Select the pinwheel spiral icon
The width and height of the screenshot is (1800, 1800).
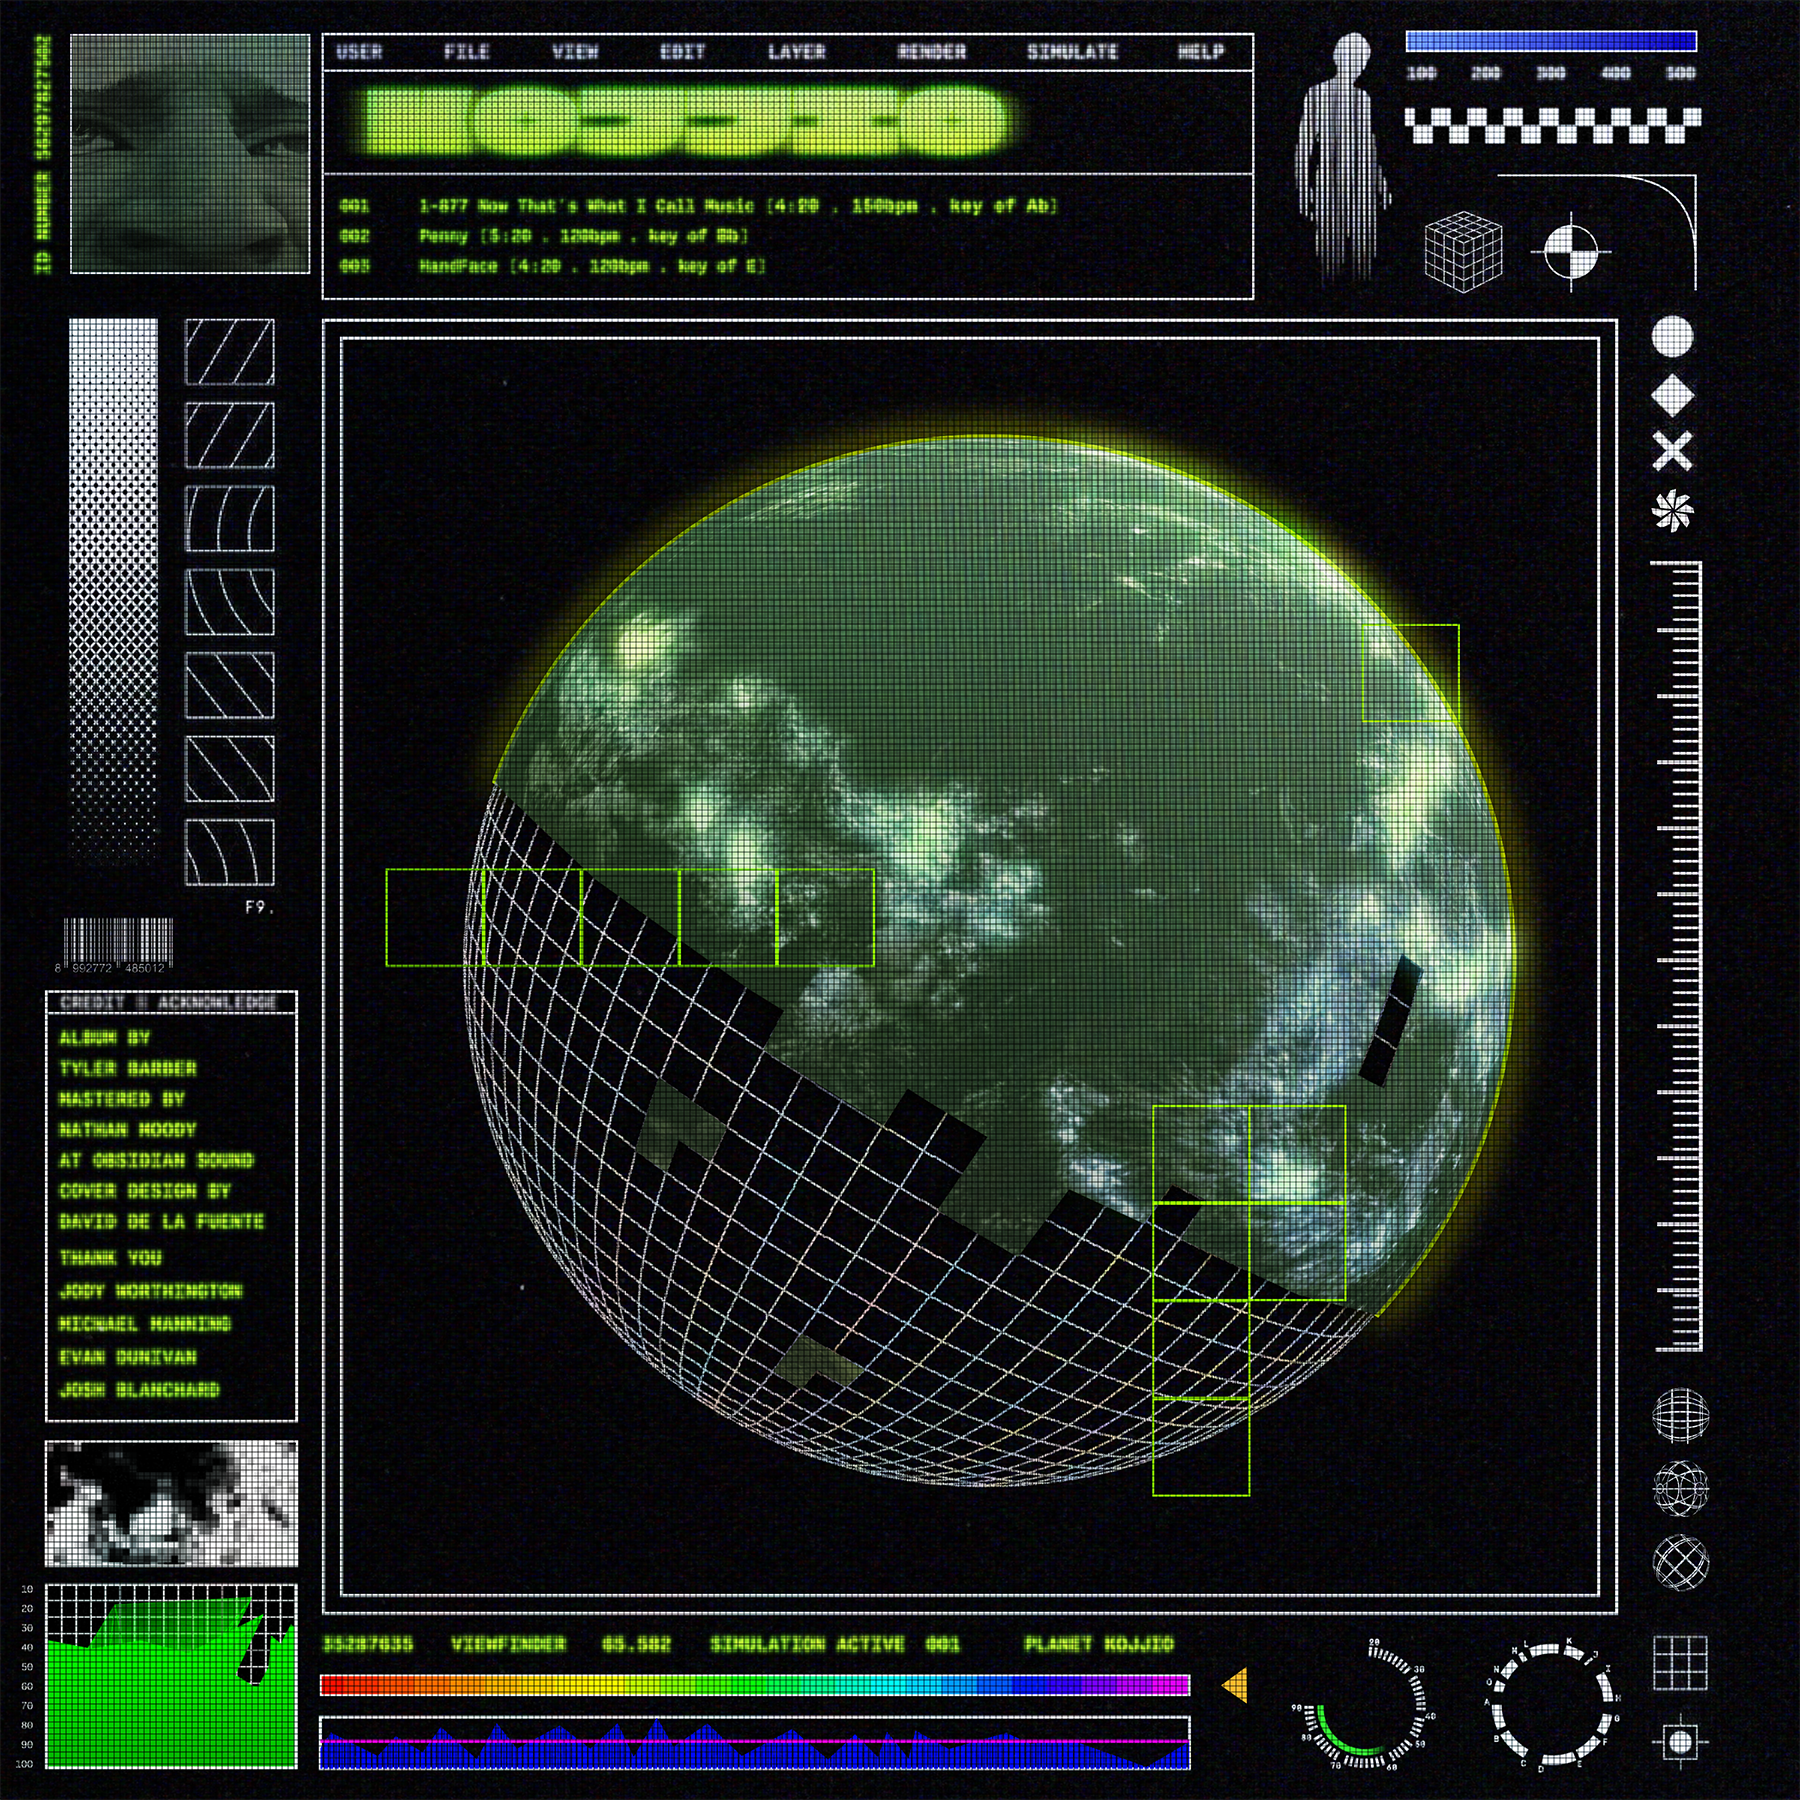(1672, 512)
